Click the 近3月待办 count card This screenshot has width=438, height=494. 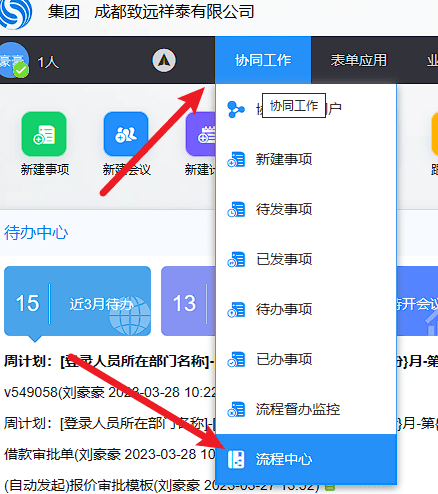coord(77,301)
